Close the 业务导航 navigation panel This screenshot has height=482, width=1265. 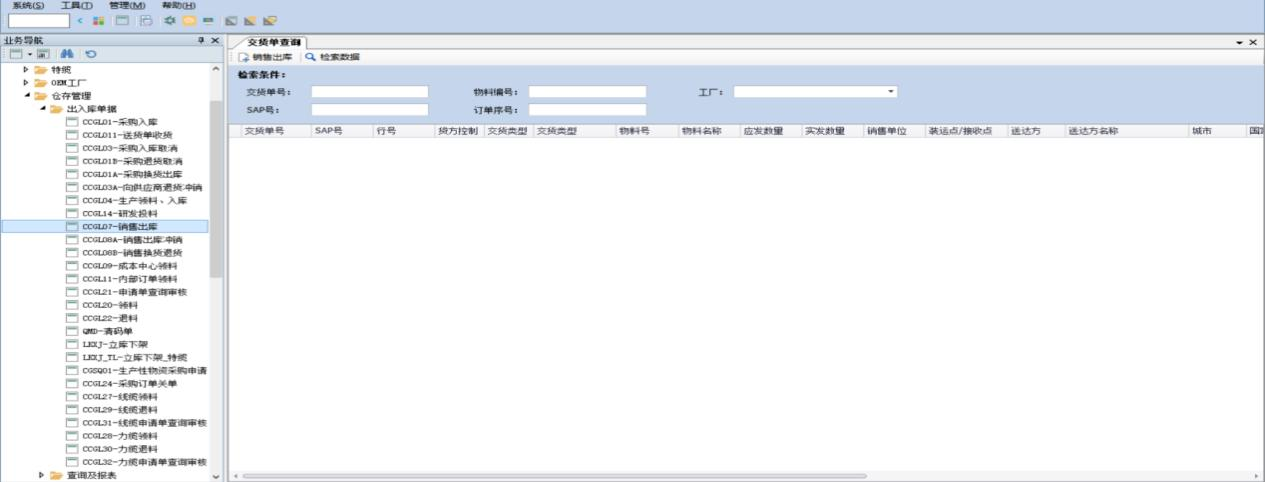214,40
